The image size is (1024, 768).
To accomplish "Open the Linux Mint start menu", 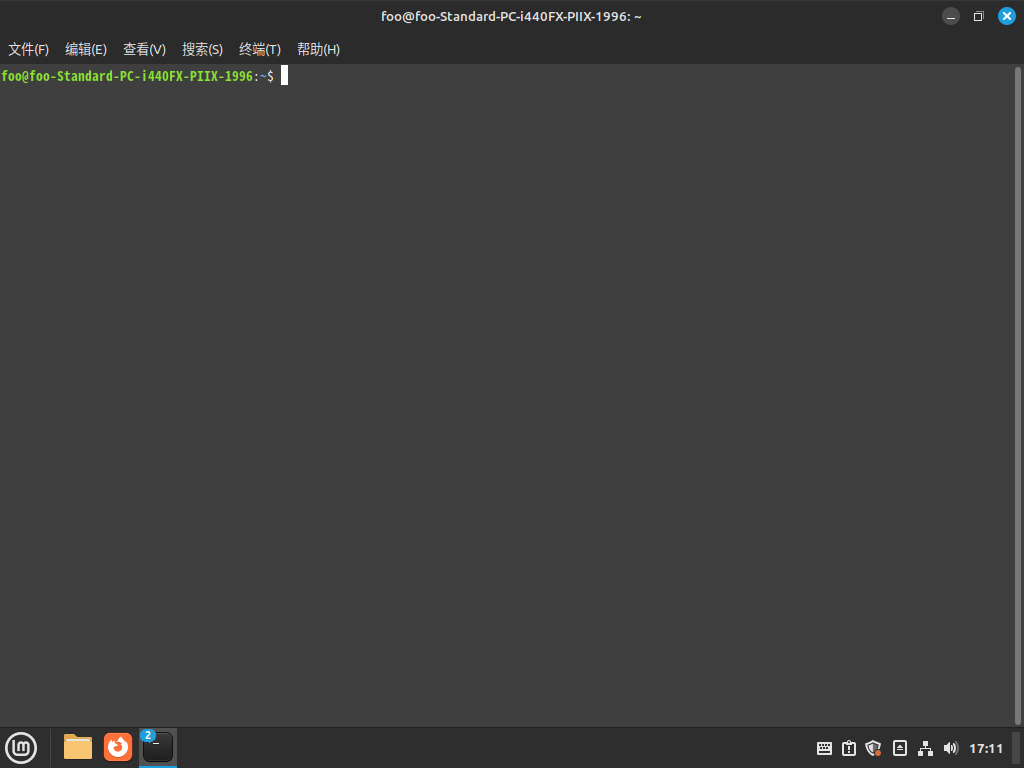I will [21, 747].
